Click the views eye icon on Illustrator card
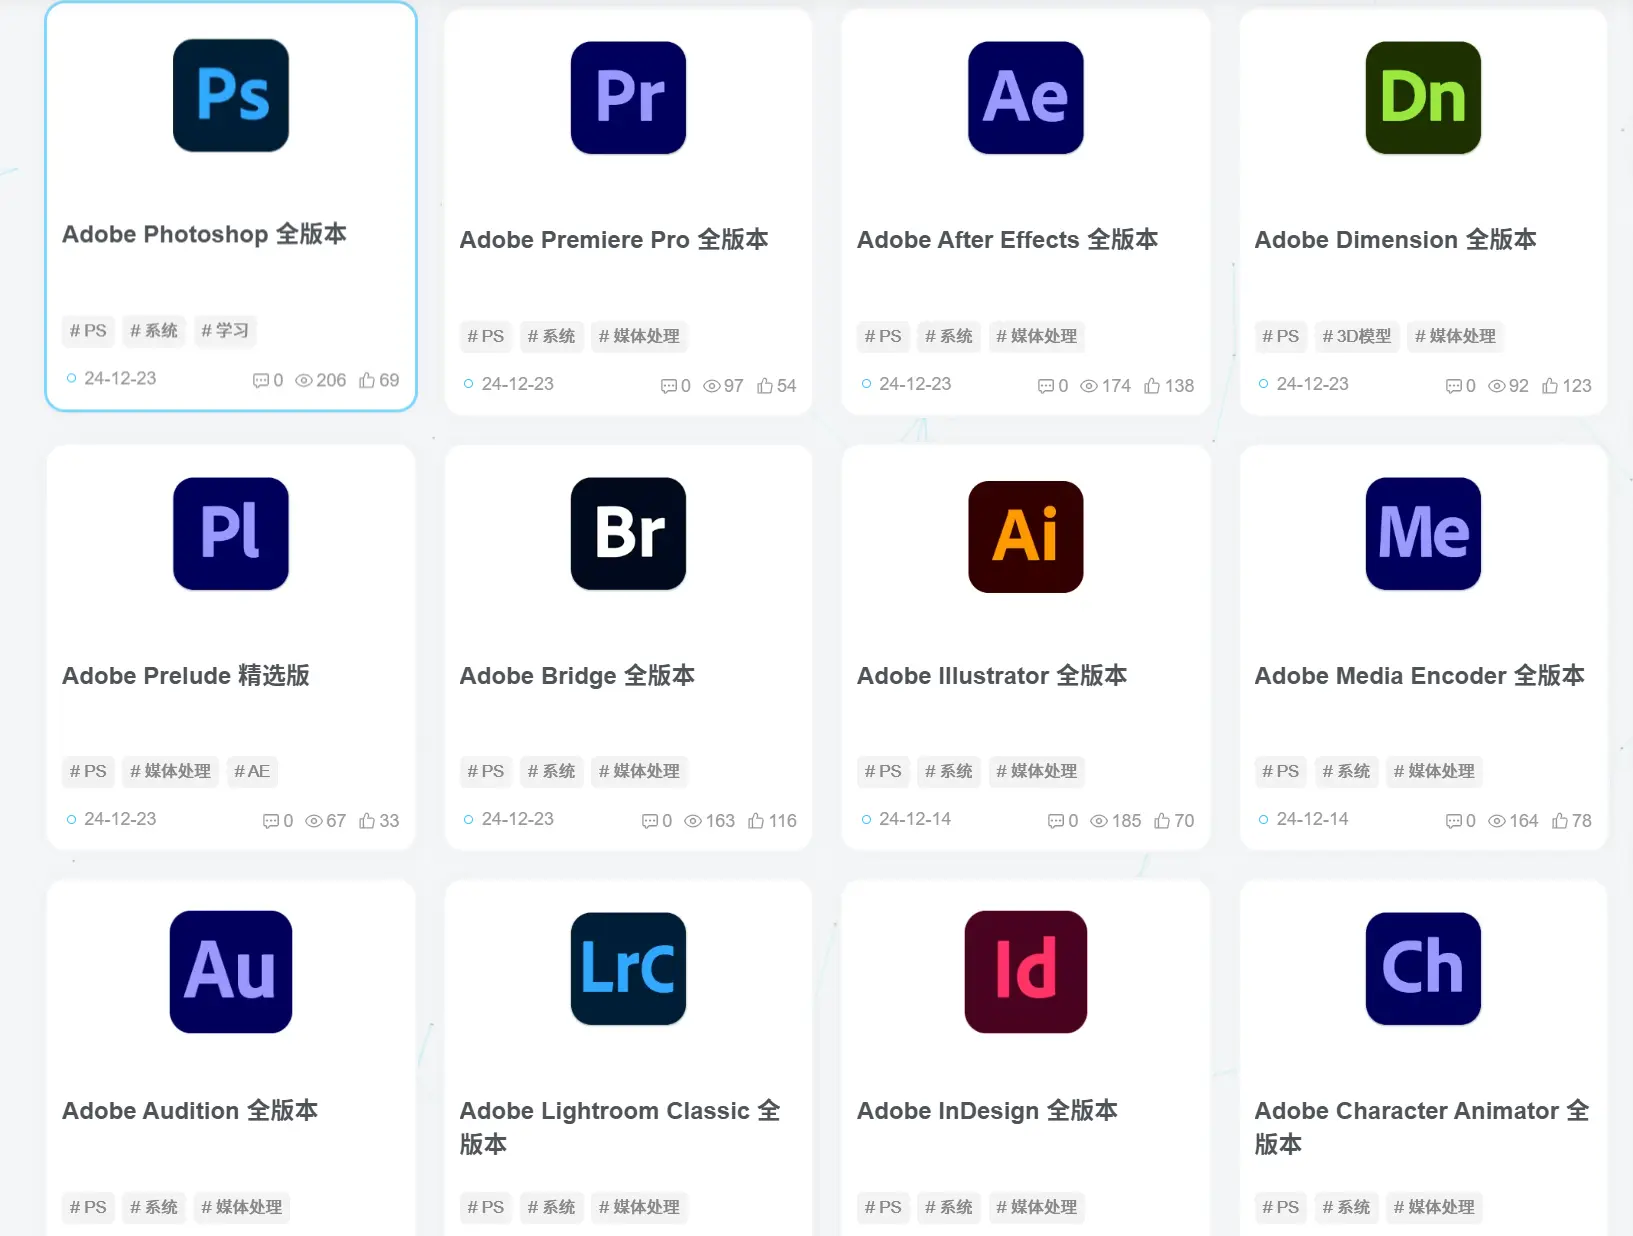The width and height of the screenshot is (1633, 1236). pyautogui.click(x=1099, y=821)
